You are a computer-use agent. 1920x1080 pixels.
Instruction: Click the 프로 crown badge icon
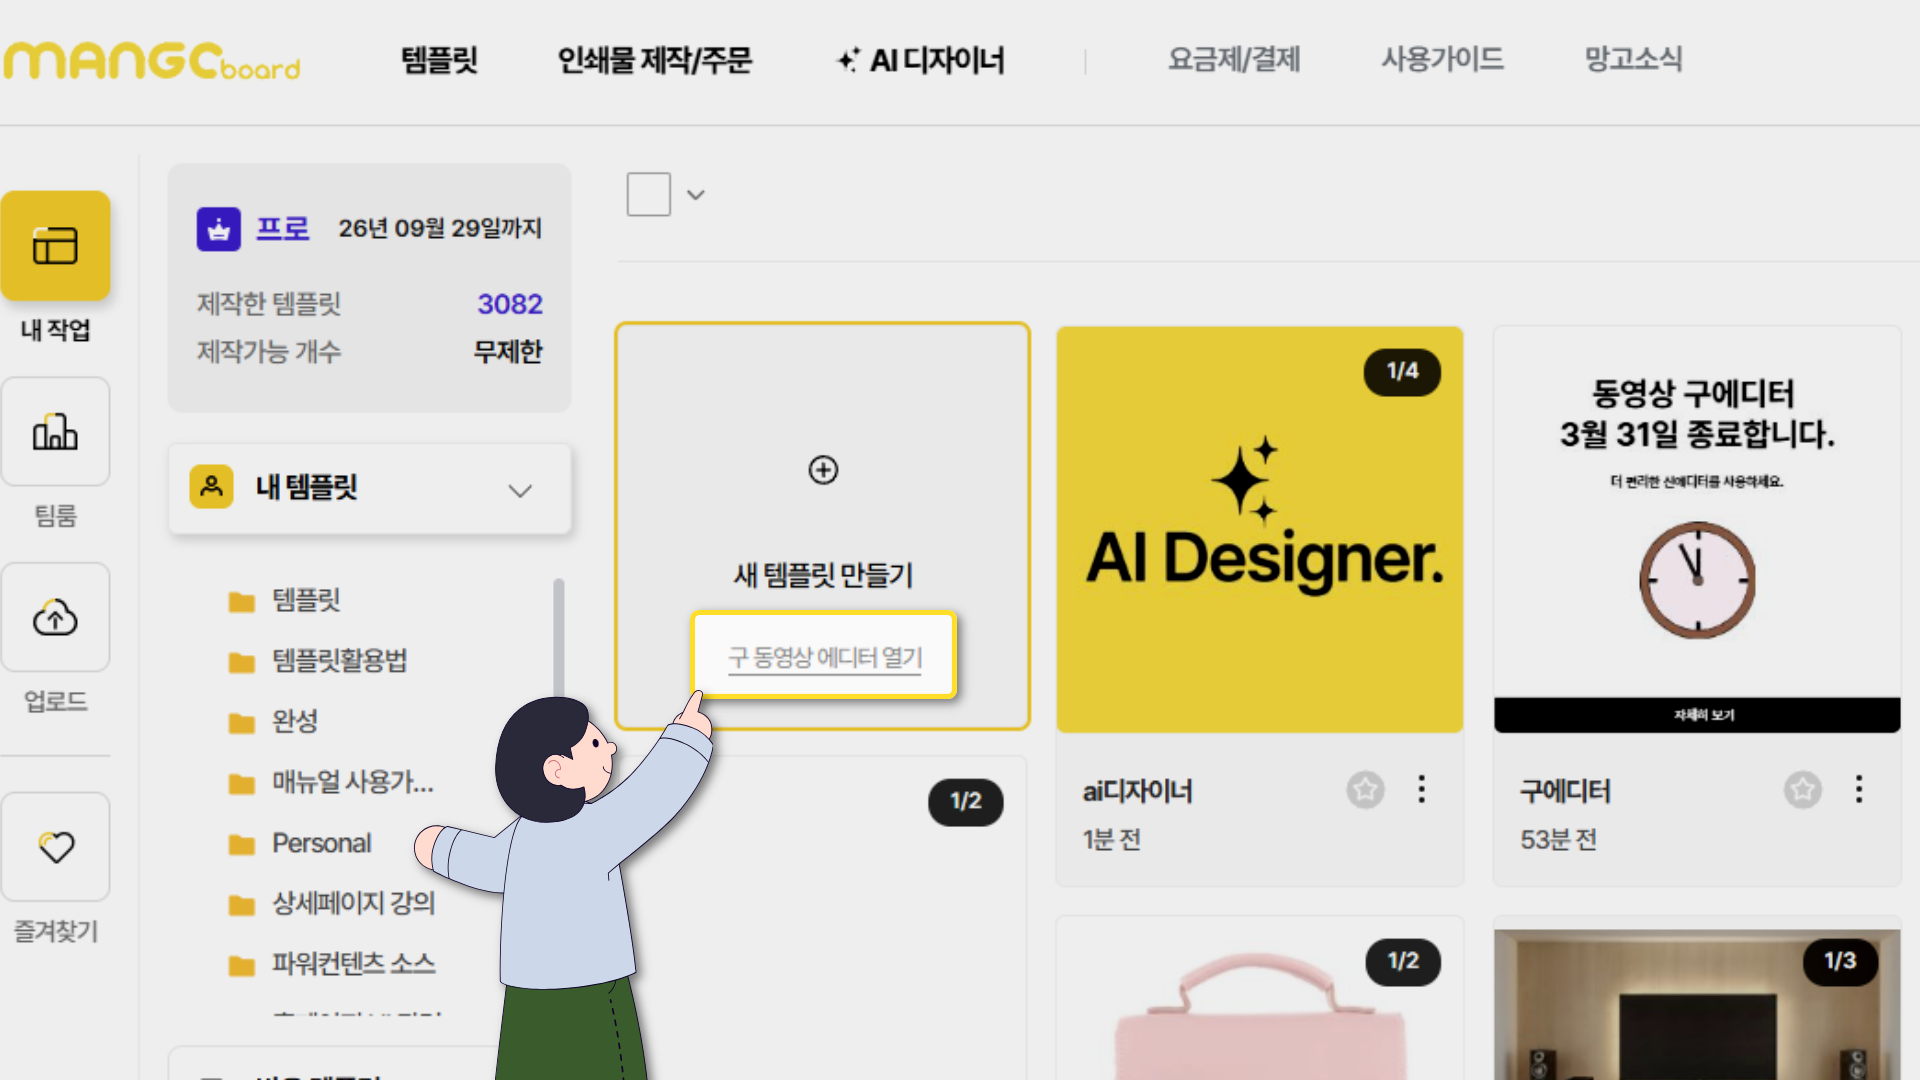(218, 229)
